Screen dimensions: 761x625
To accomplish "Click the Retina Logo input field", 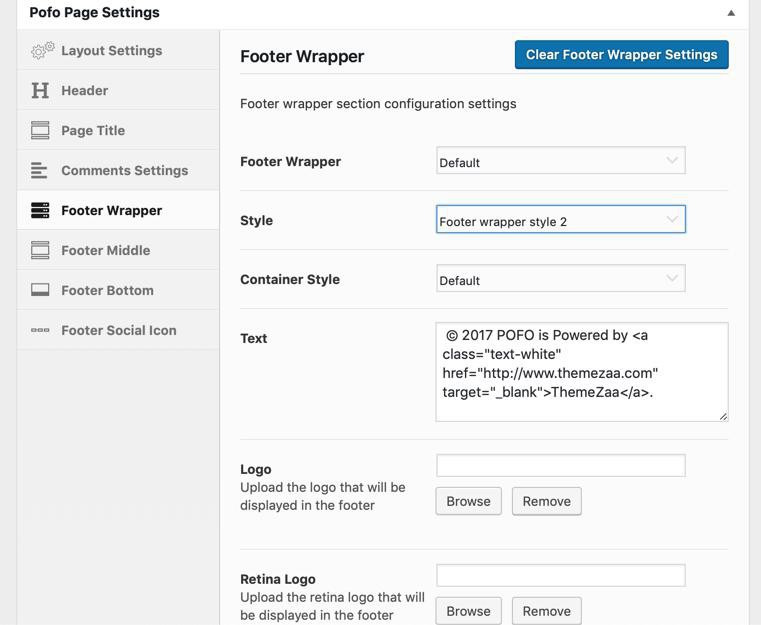I will [560, 575].
